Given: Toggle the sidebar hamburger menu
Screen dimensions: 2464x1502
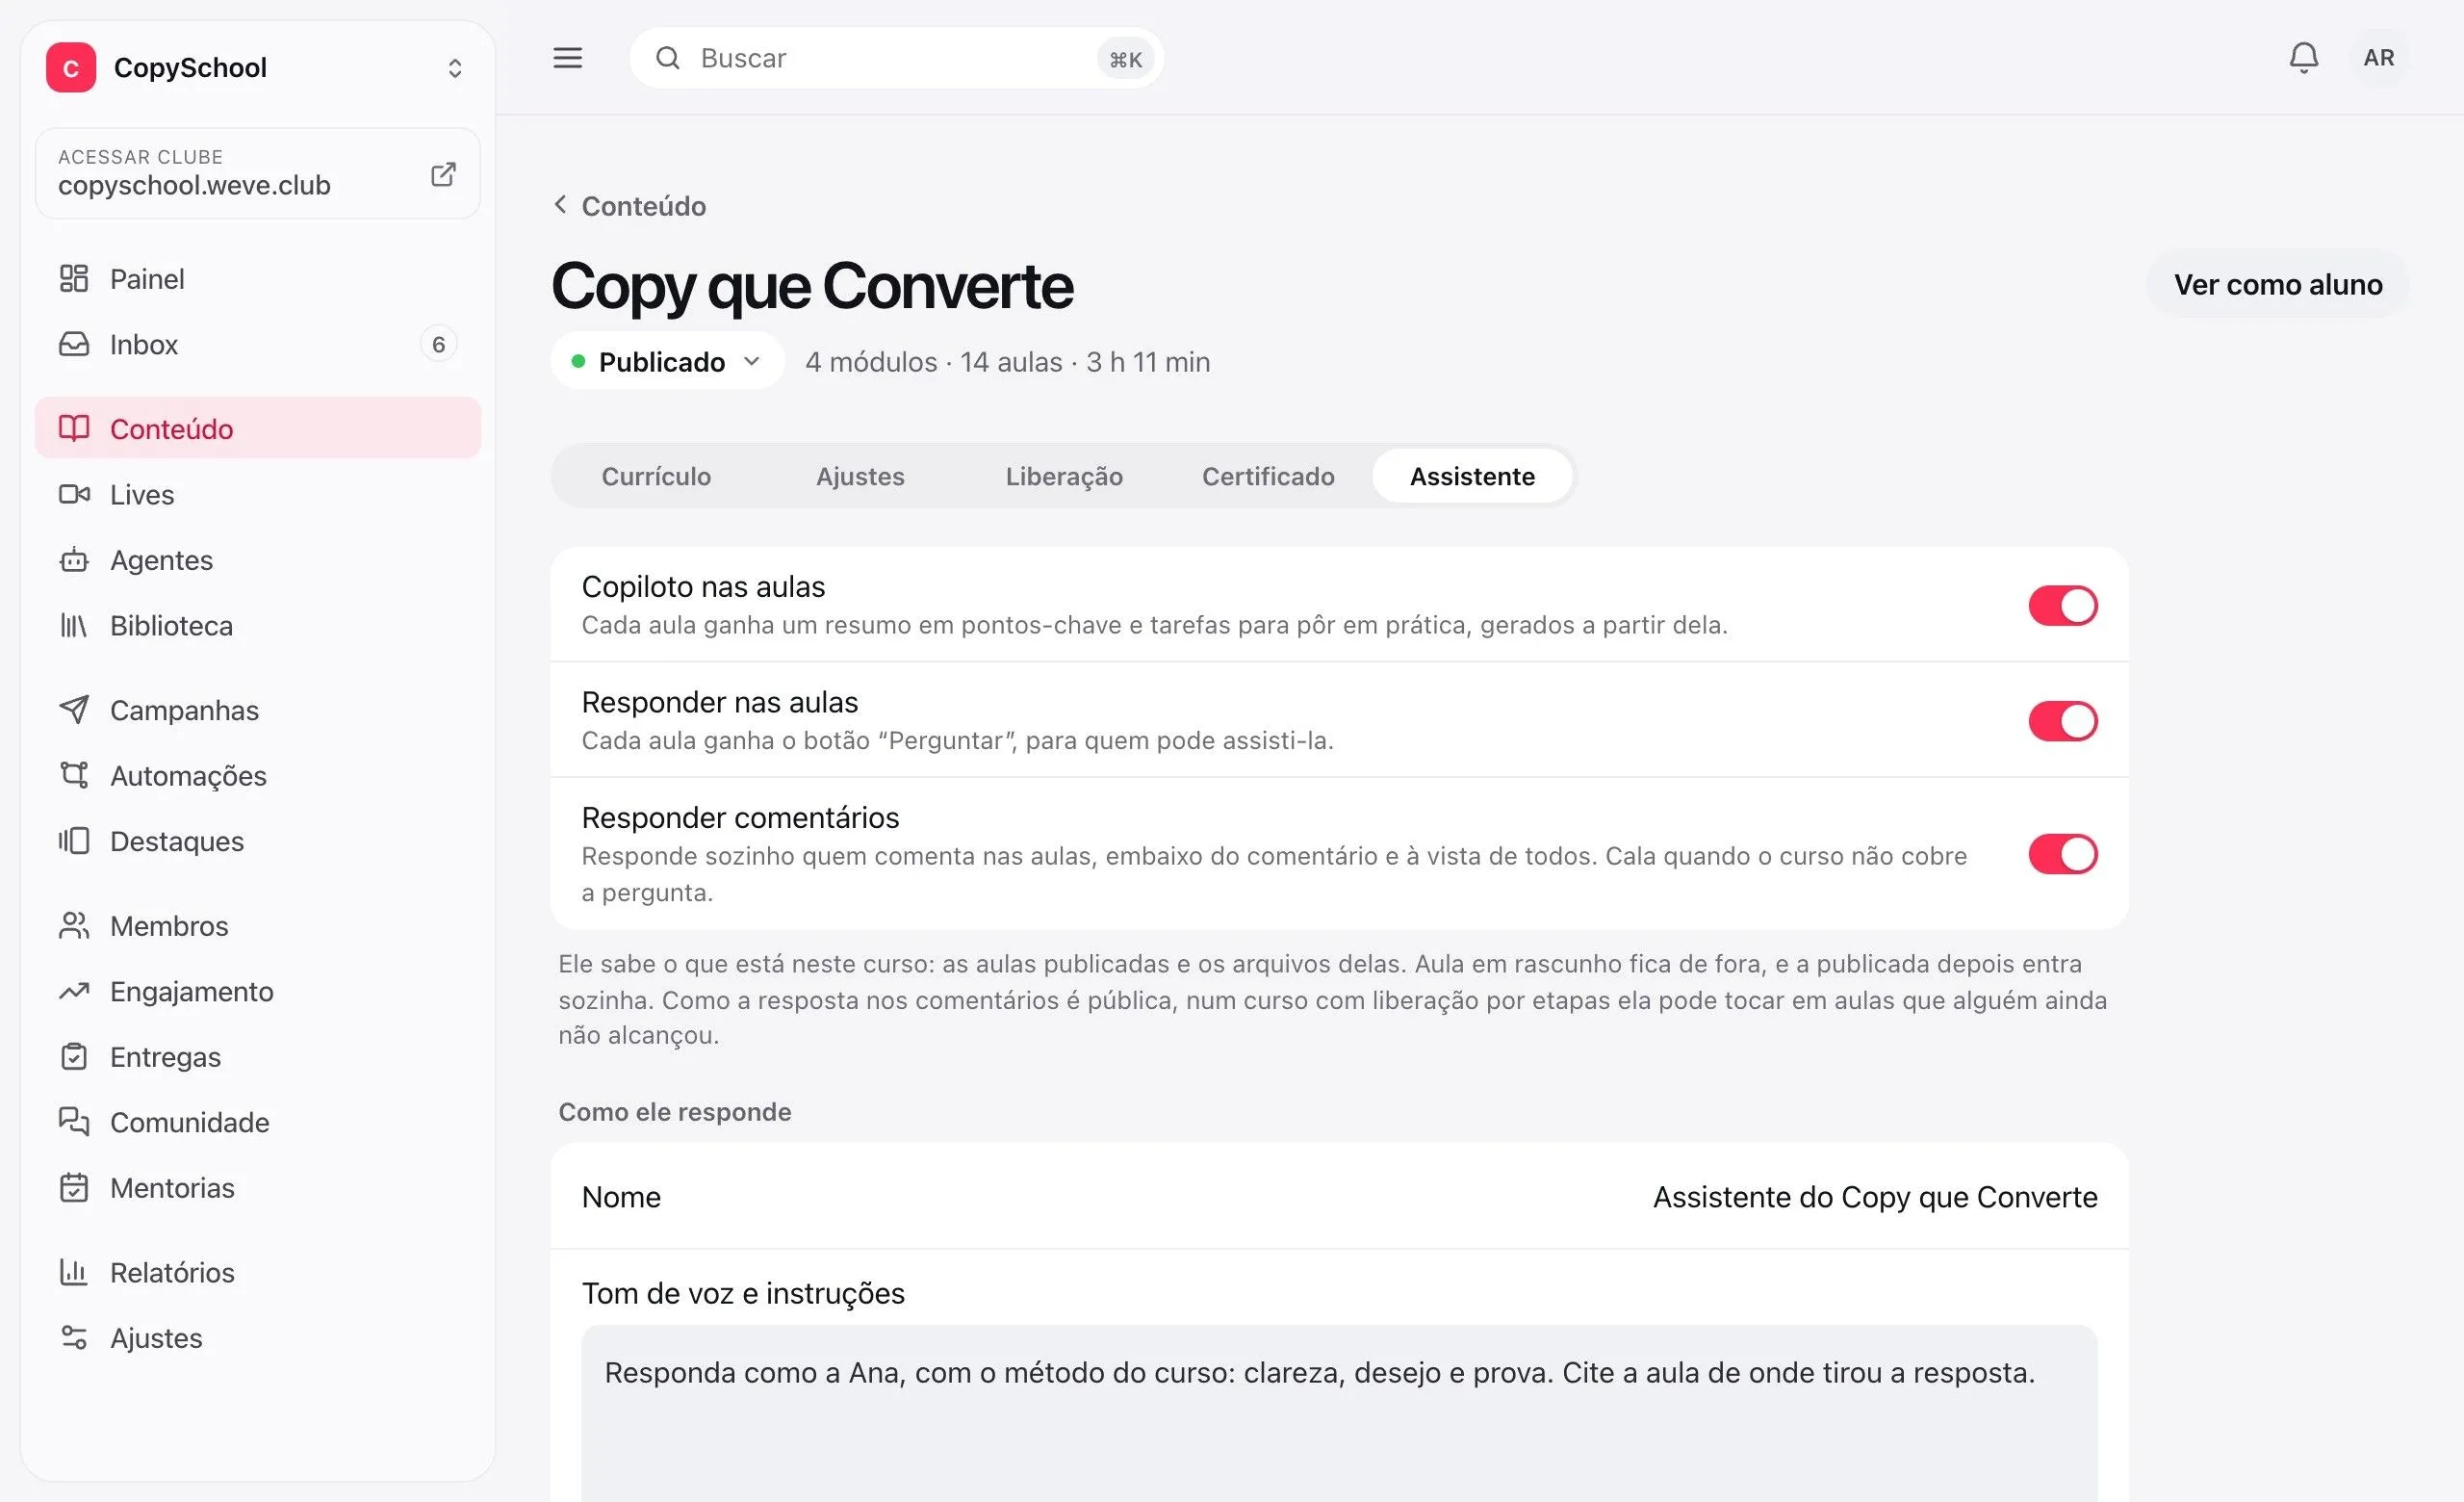Looking at the screenshot, I should [x=568, y=58].
